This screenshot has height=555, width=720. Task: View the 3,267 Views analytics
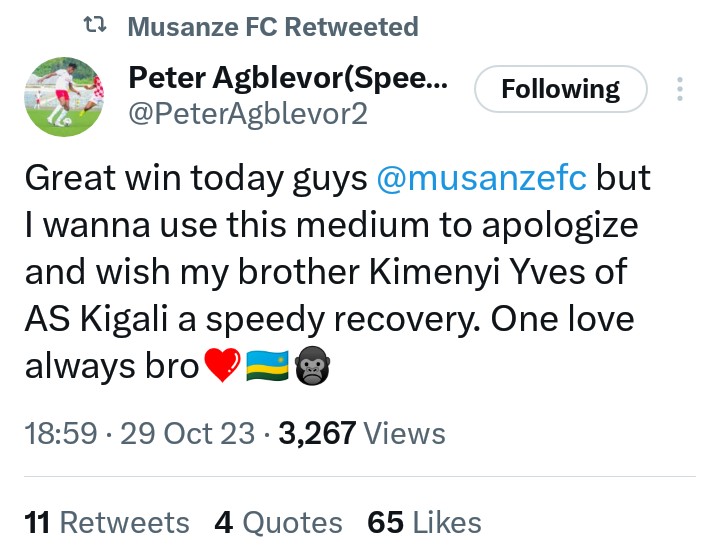(x=362, y=433)
